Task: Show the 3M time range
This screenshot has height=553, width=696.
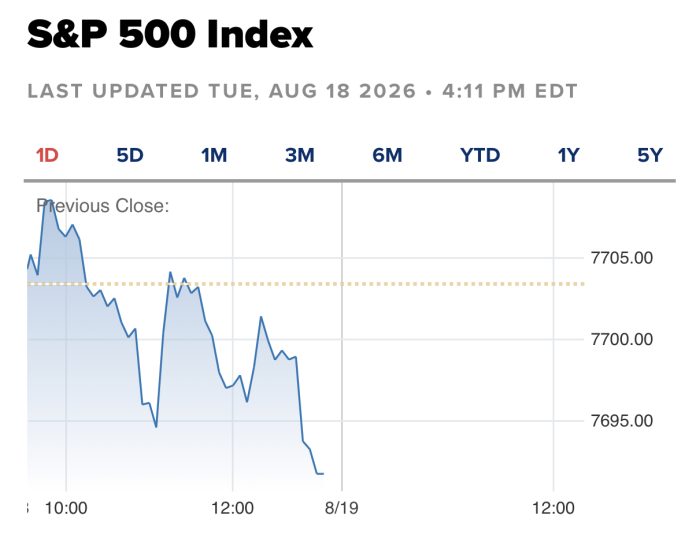Action: [x=300, y=155]
